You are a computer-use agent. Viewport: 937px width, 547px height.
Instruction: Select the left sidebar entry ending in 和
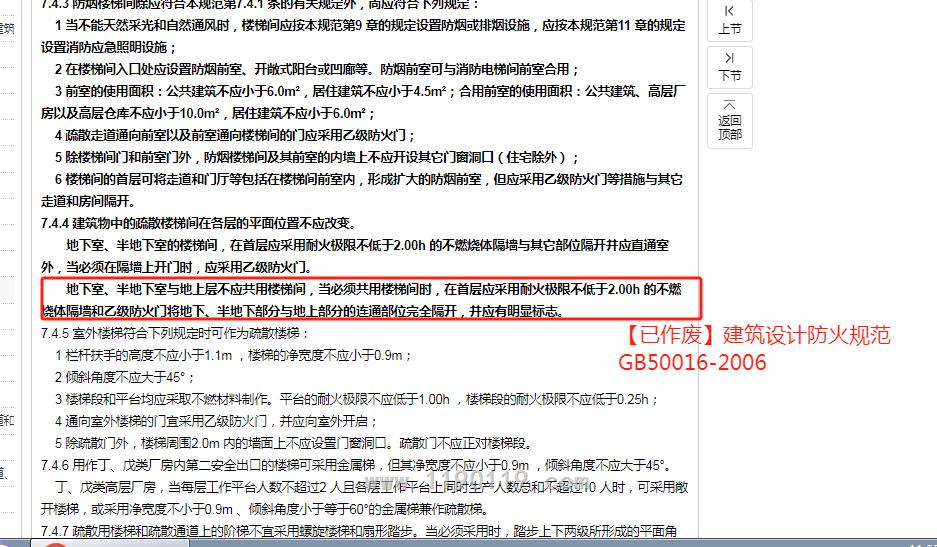tap(8, 420)
